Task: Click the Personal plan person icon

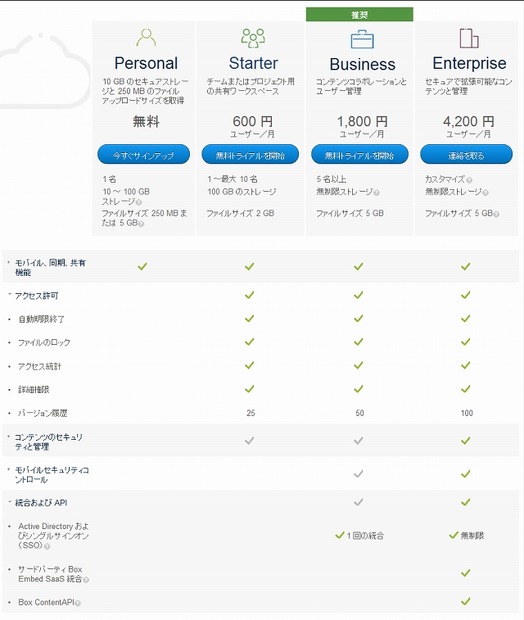Action: click(x=146, y=38)
